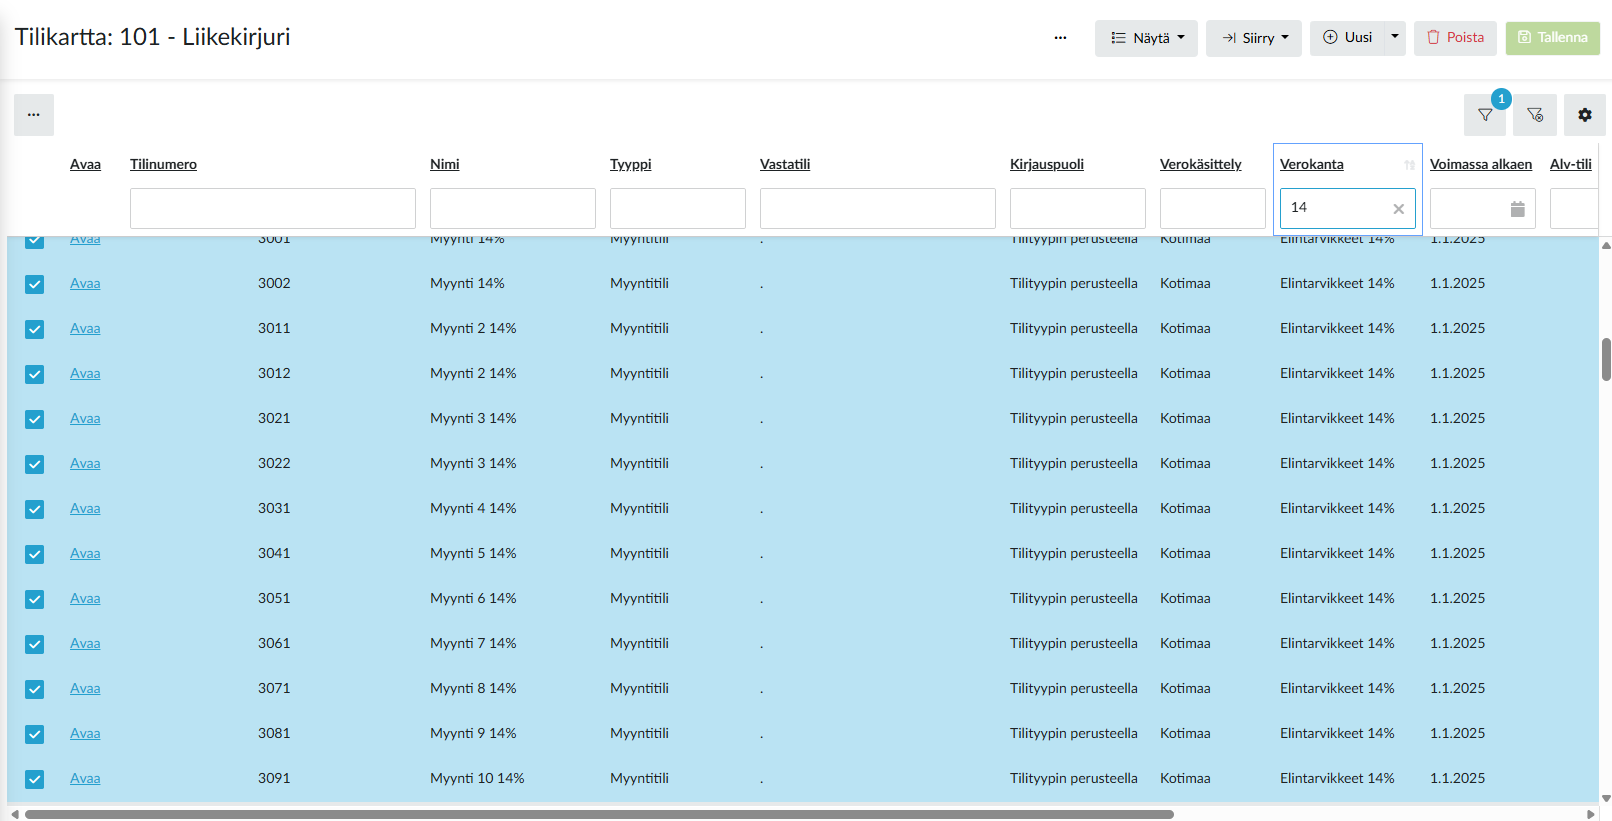This screenshot has width=1612, height=821.
Task: Expand the Siirry dropdown
Action: 1253,38
